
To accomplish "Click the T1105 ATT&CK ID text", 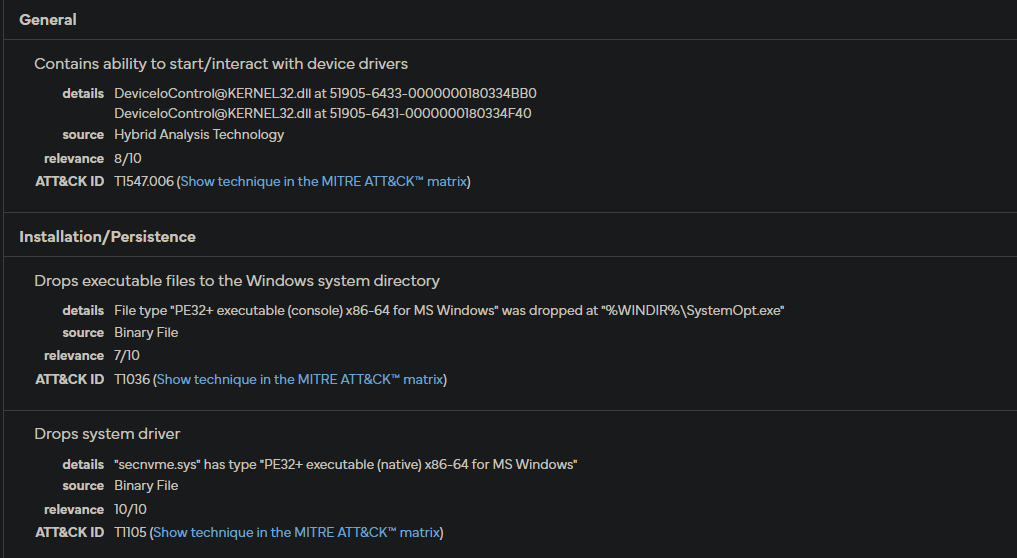I will point(130,532).
